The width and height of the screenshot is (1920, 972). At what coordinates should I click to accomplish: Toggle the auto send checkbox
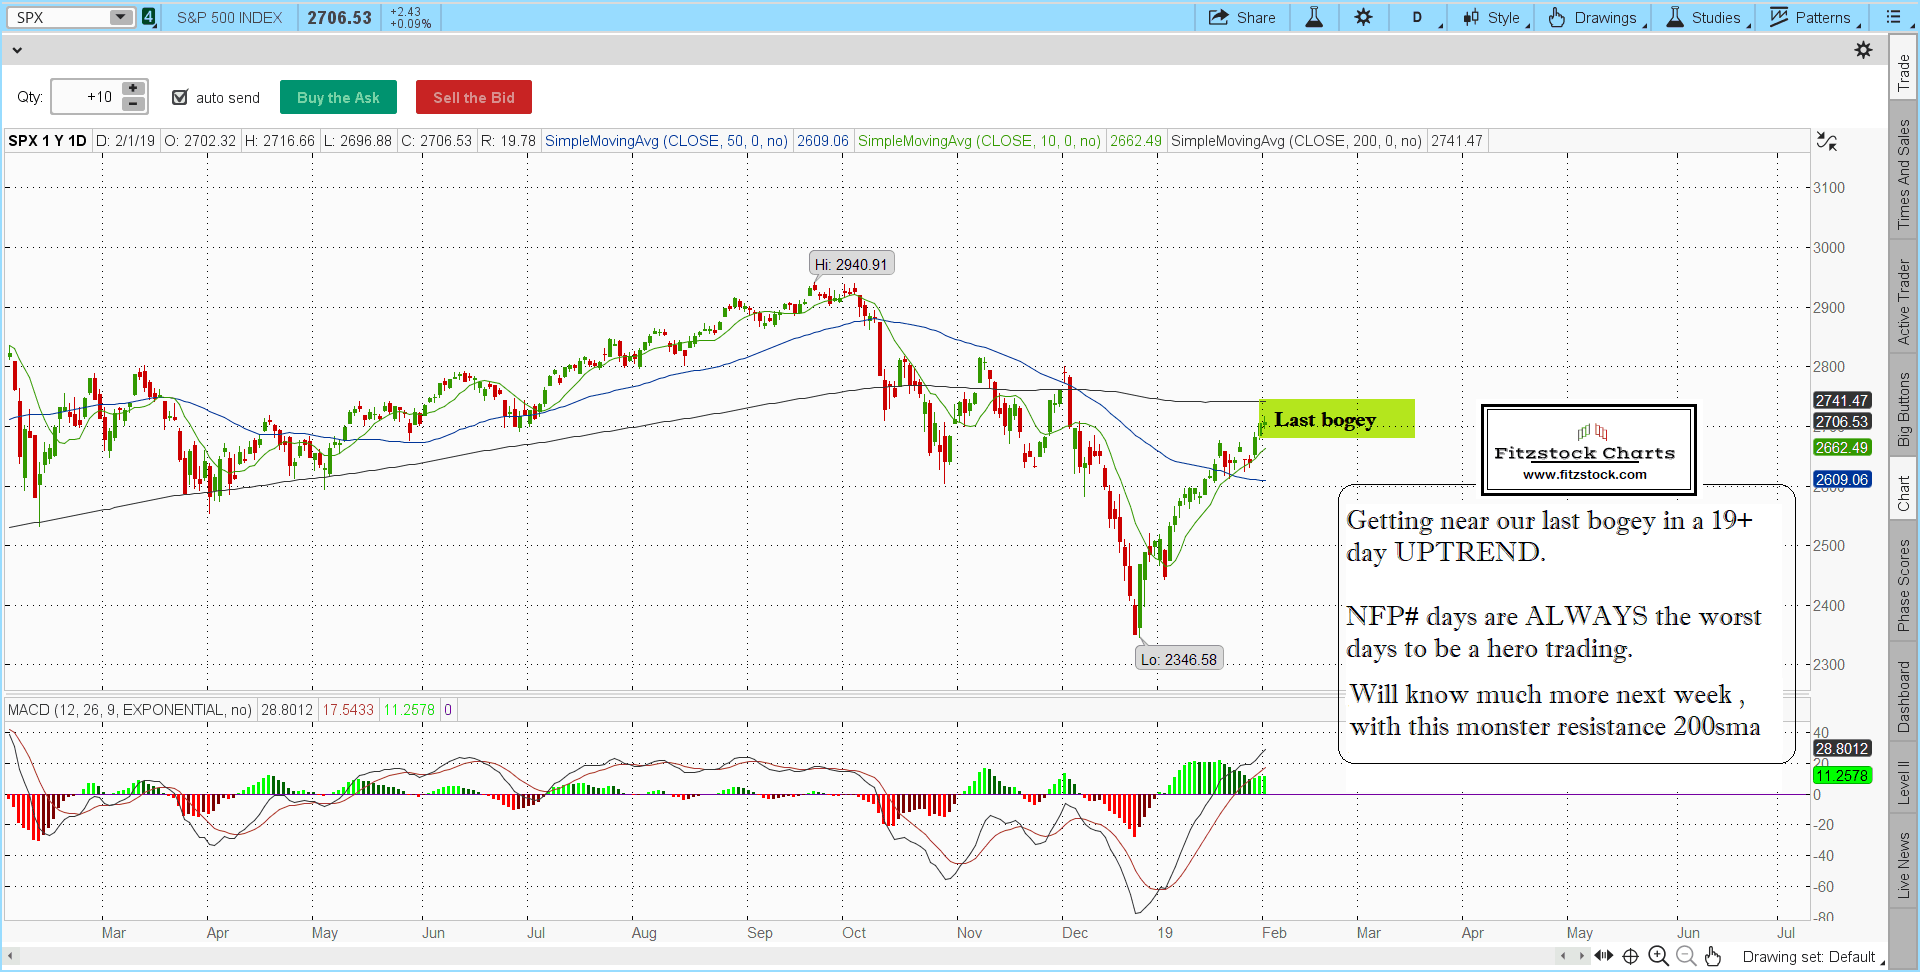(180, 97)
